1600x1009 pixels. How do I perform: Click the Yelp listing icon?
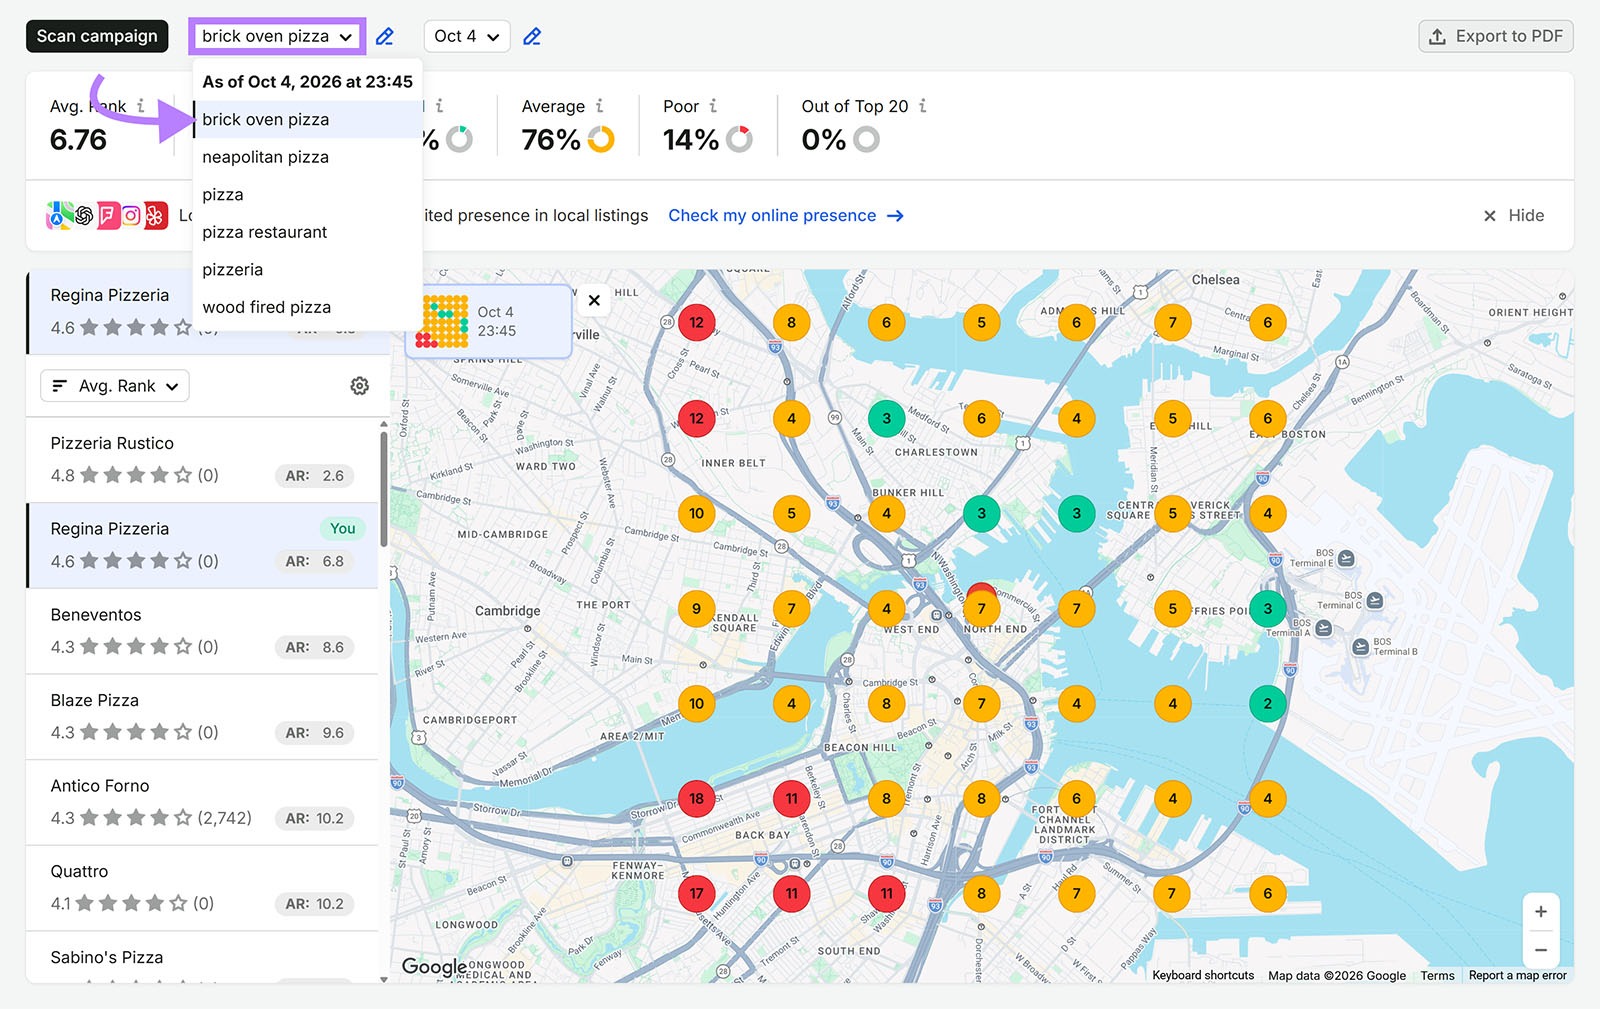(156, 215)
